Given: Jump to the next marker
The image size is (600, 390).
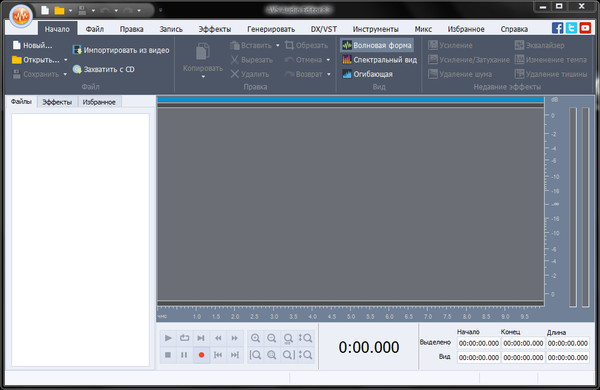Looking at the screenshot, I should pos(235,355).
